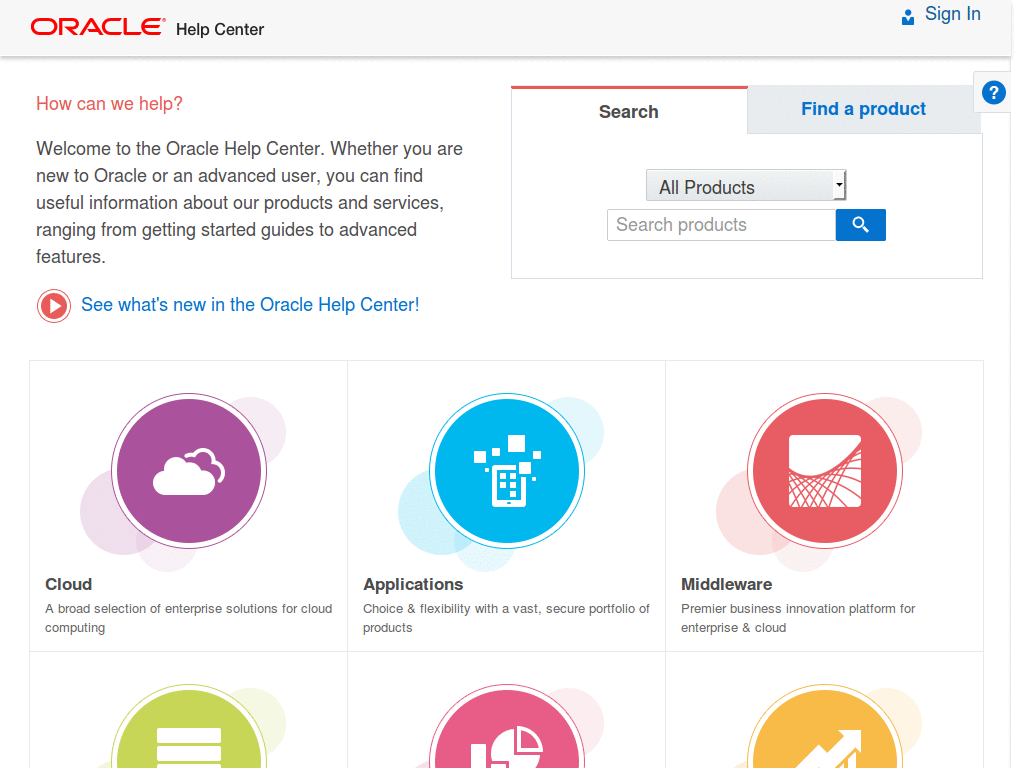Click the Middleware description about business innovation platform
The image size is (1024, 768).
(x=798, y=618)
